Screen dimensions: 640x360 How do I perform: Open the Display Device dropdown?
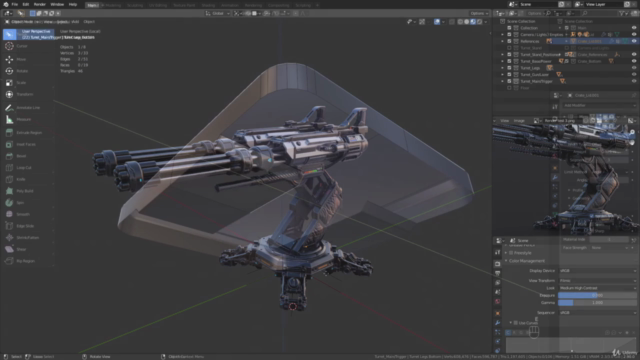598,271
